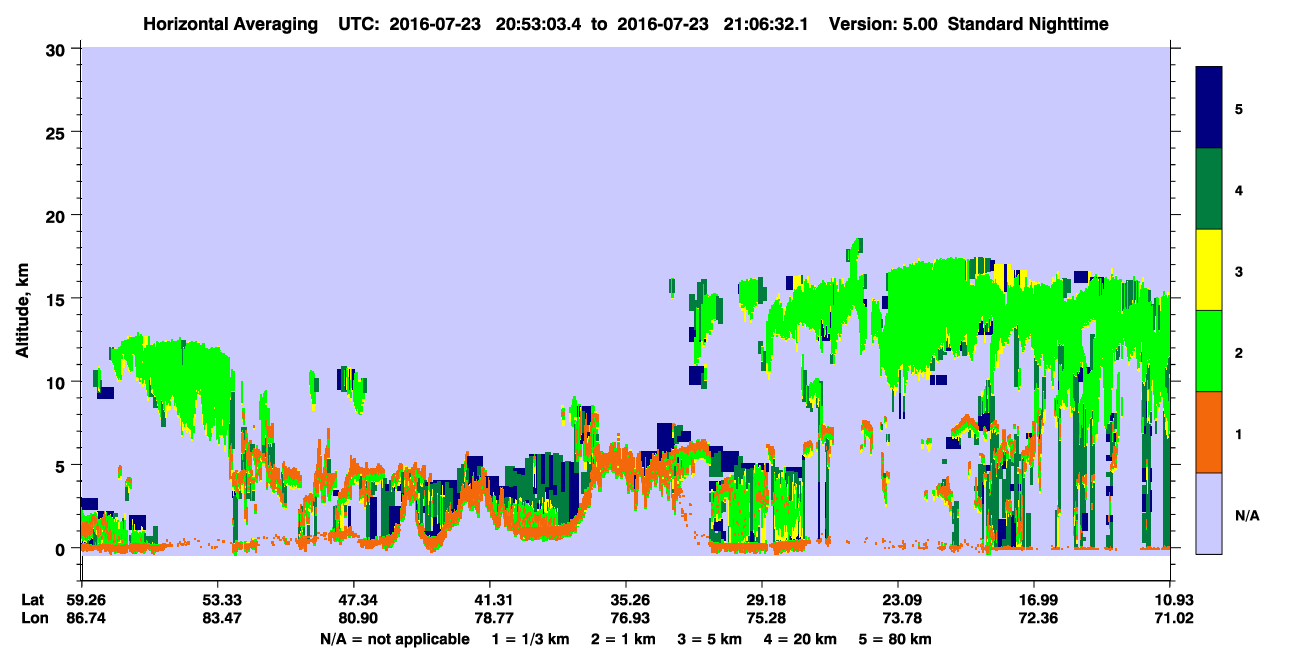Click the 10 km altitude tick label
The height and width of the screenshot is (667, 1300).
[55, 382]
